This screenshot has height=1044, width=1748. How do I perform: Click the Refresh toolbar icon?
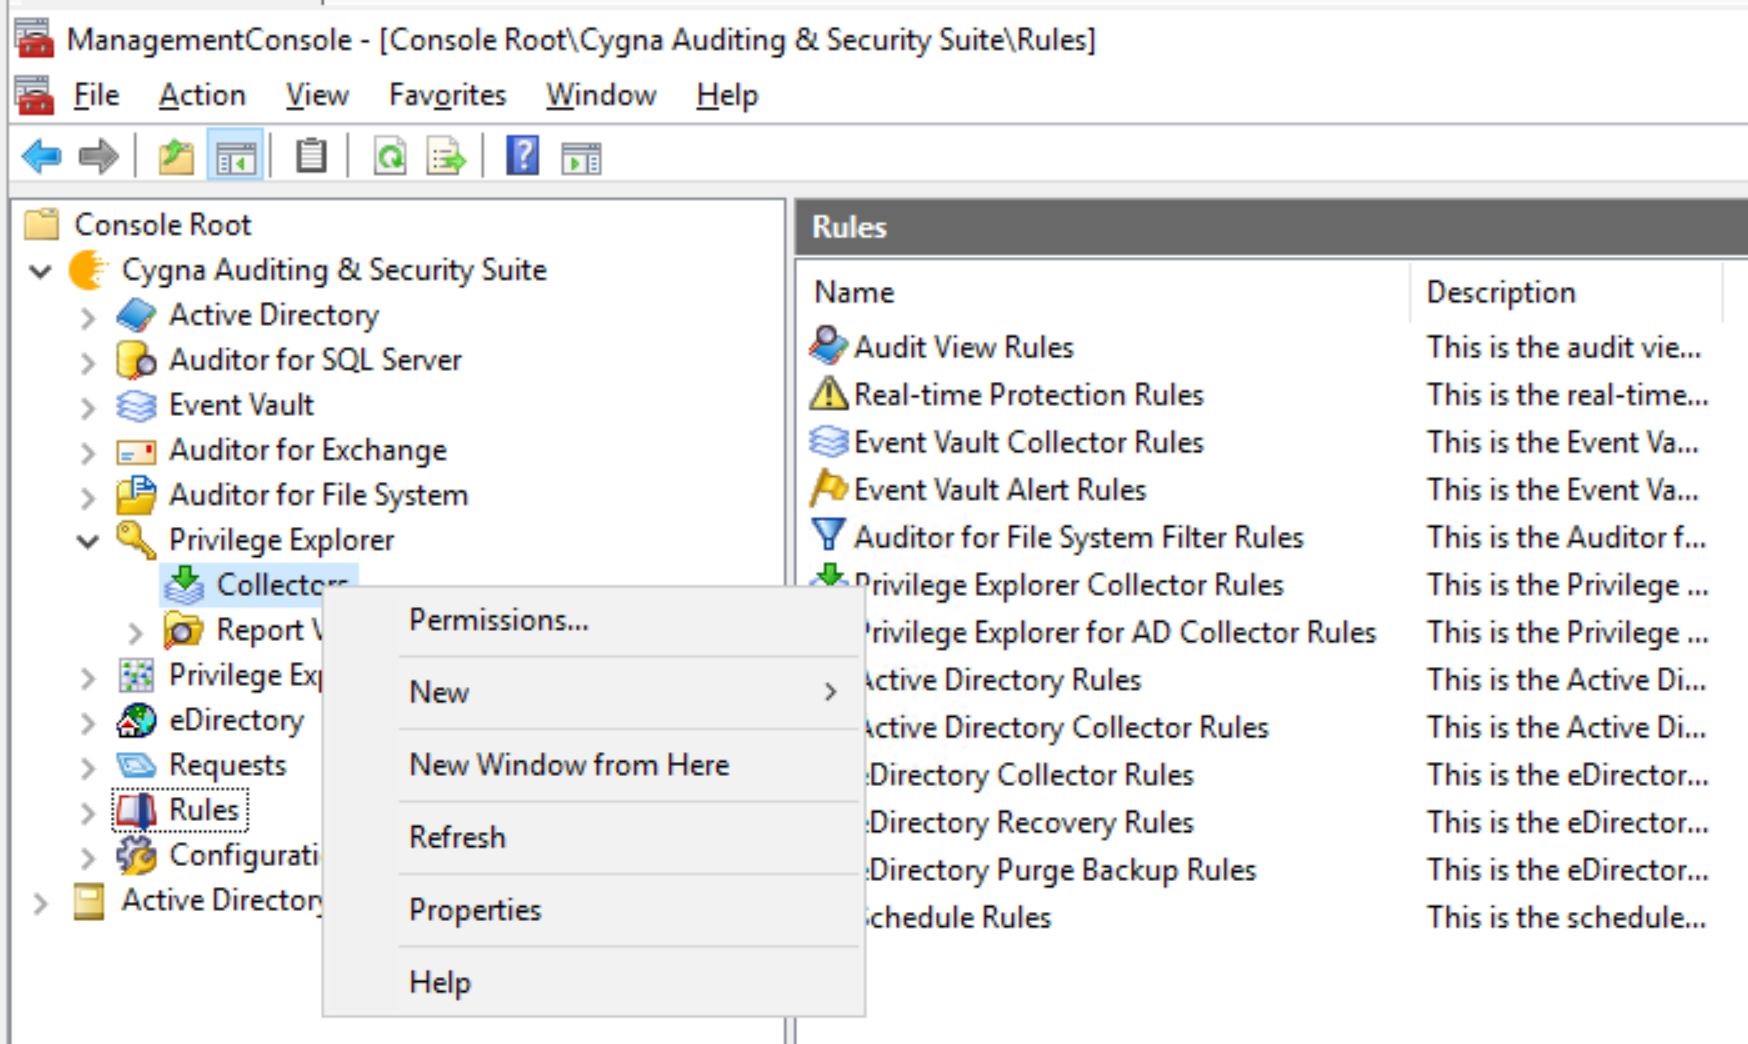pos(389,157)
